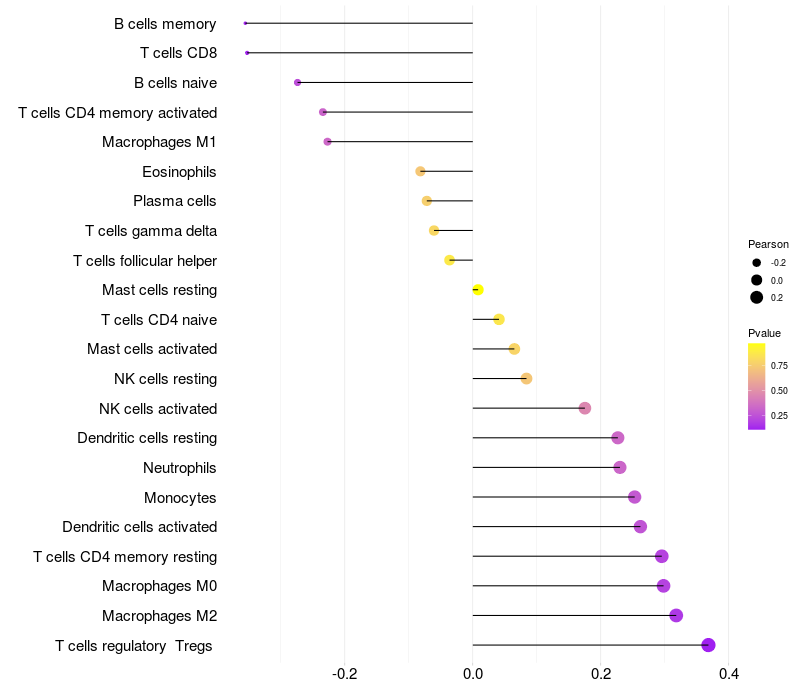Image resolution: width=800 pixels, height=700 pixels.
Task: Click the Monocytes axis label
Action: pos(180,498)
